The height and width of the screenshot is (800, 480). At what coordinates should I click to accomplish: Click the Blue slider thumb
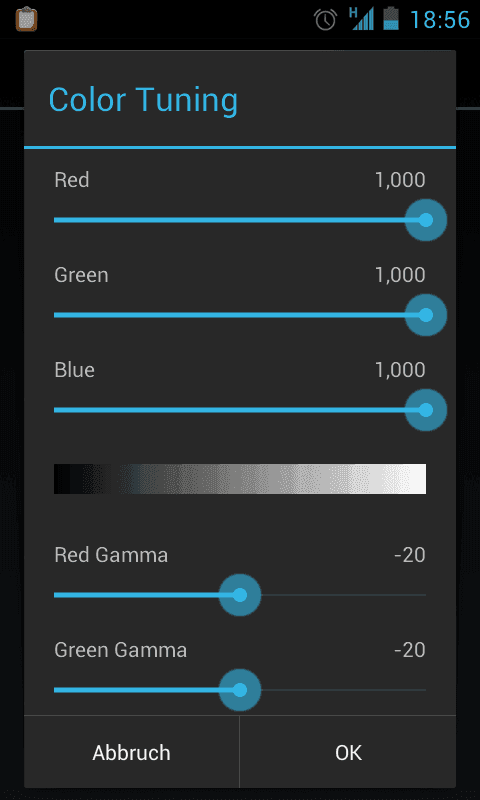(x=426, y=410)
